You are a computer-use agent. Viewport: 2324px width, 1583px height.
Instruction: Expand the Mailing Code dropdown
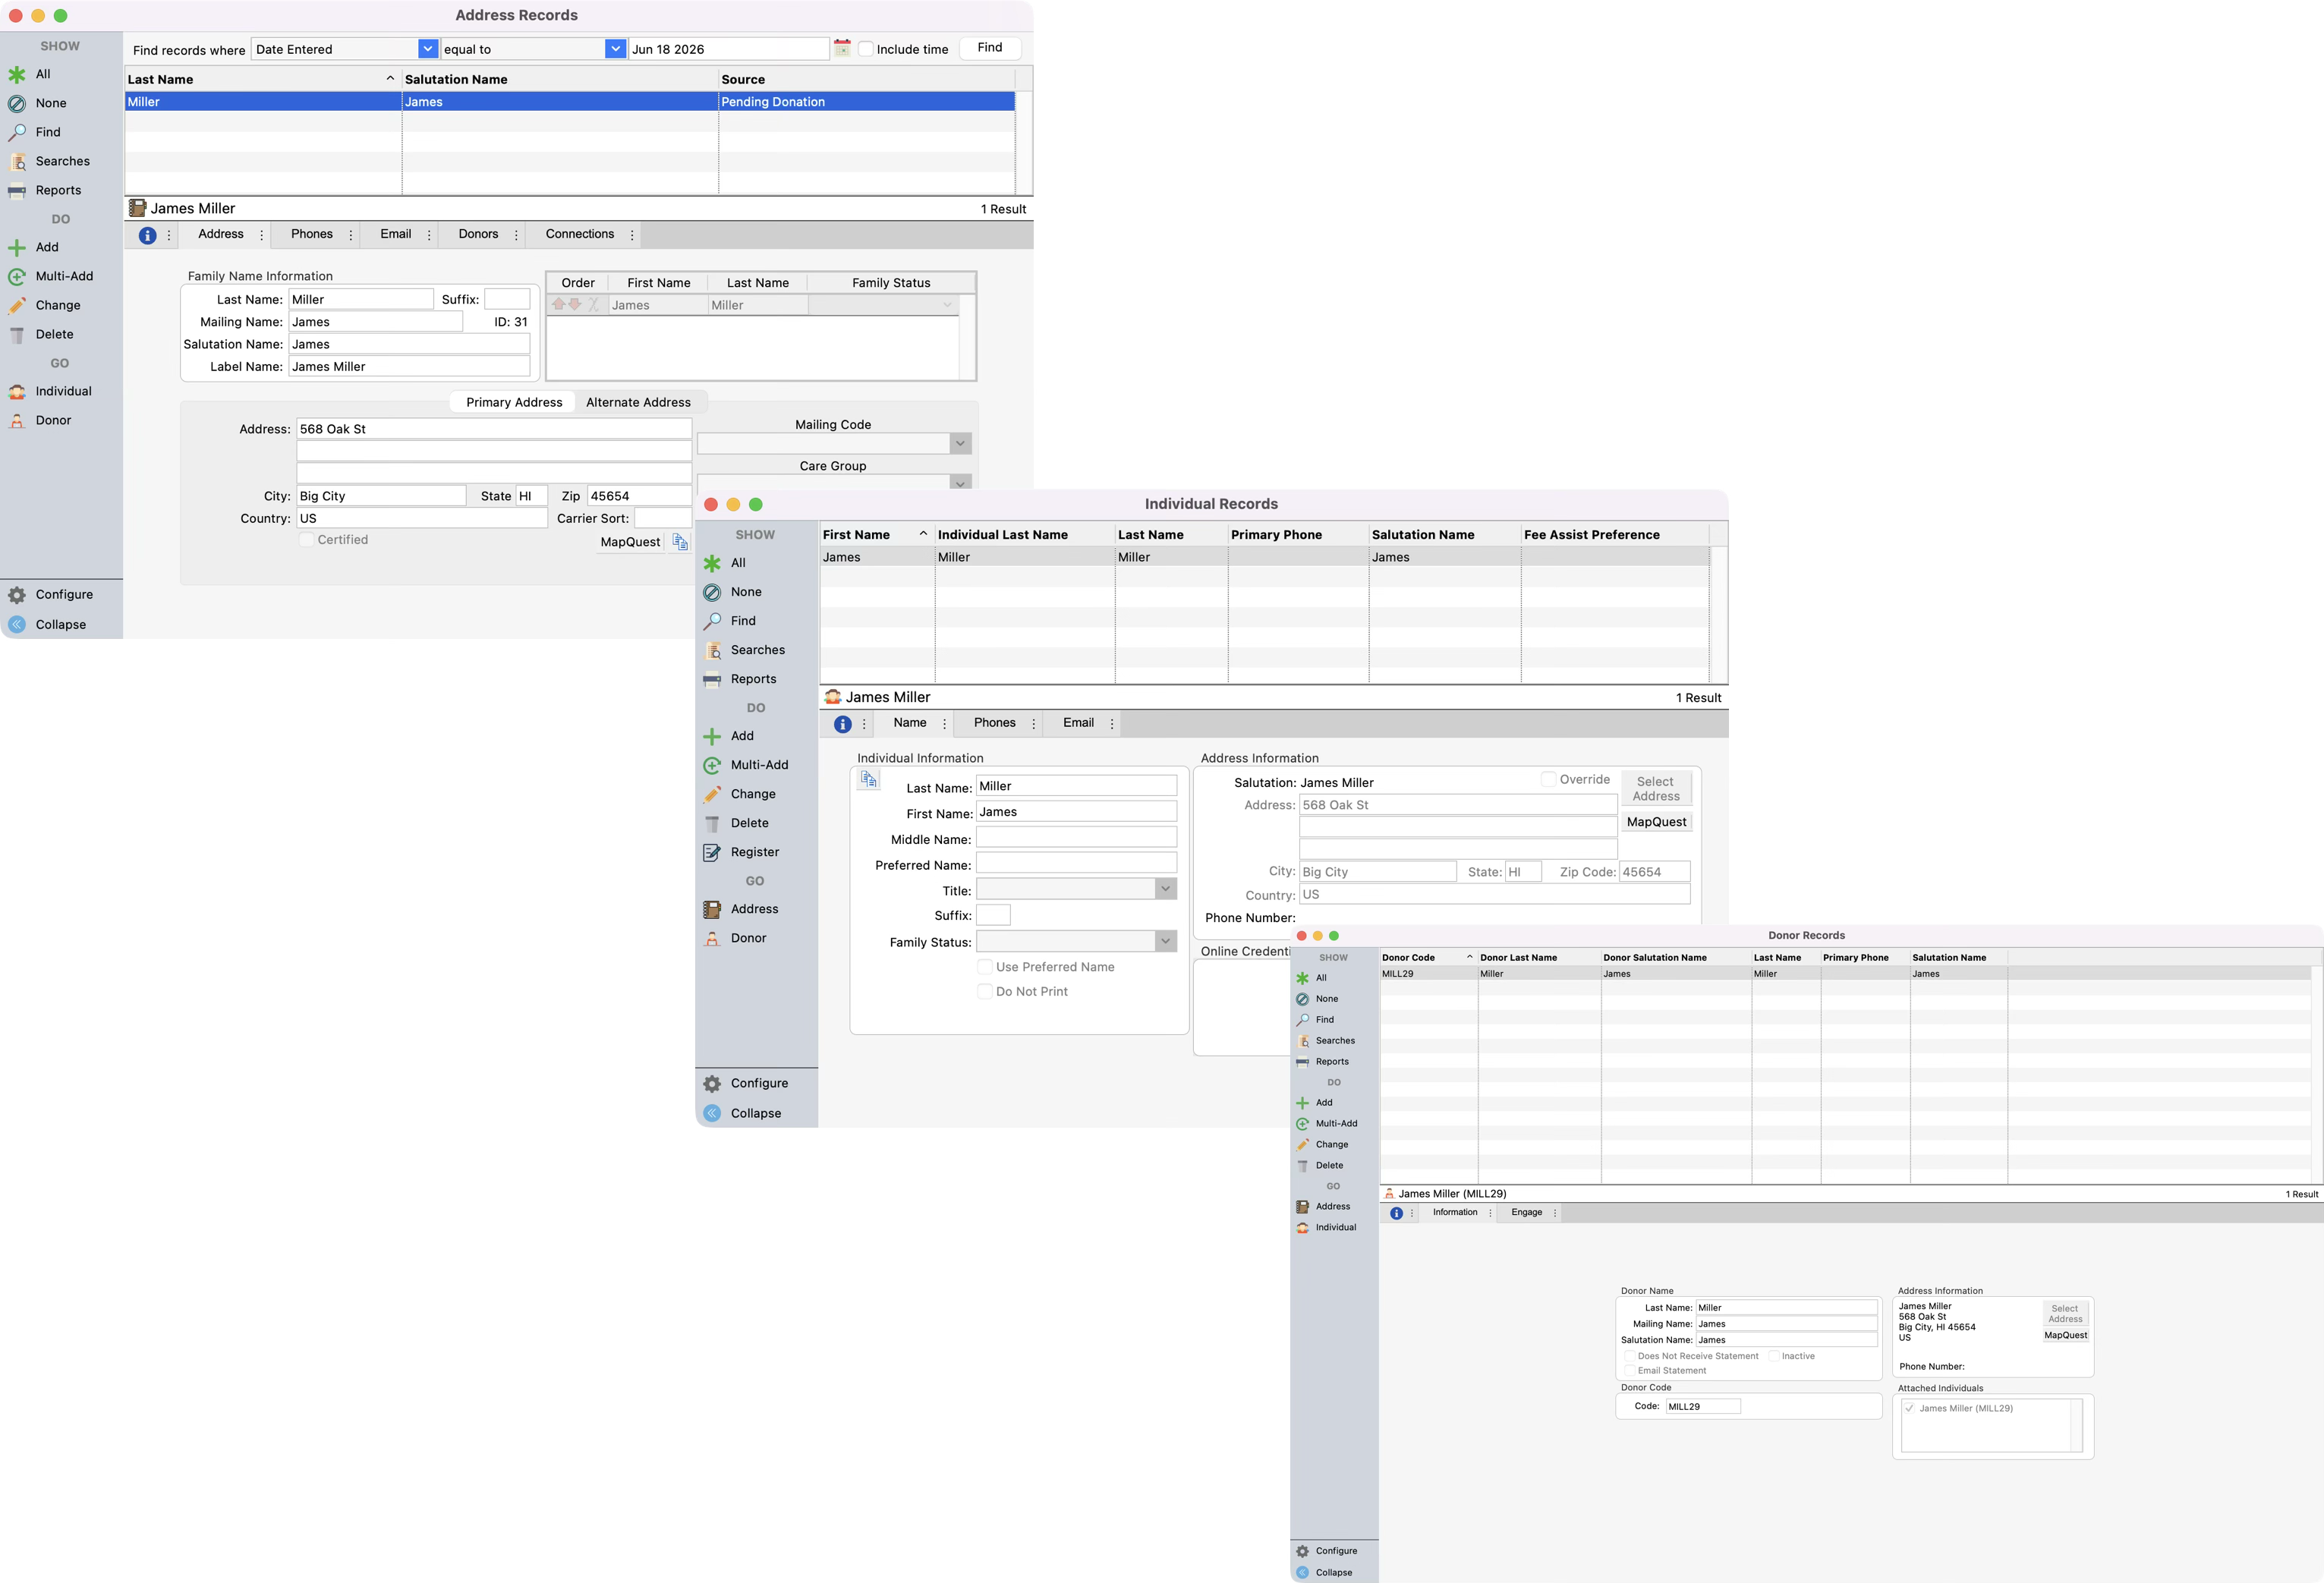pyautogui.click(x=960, y=443)
